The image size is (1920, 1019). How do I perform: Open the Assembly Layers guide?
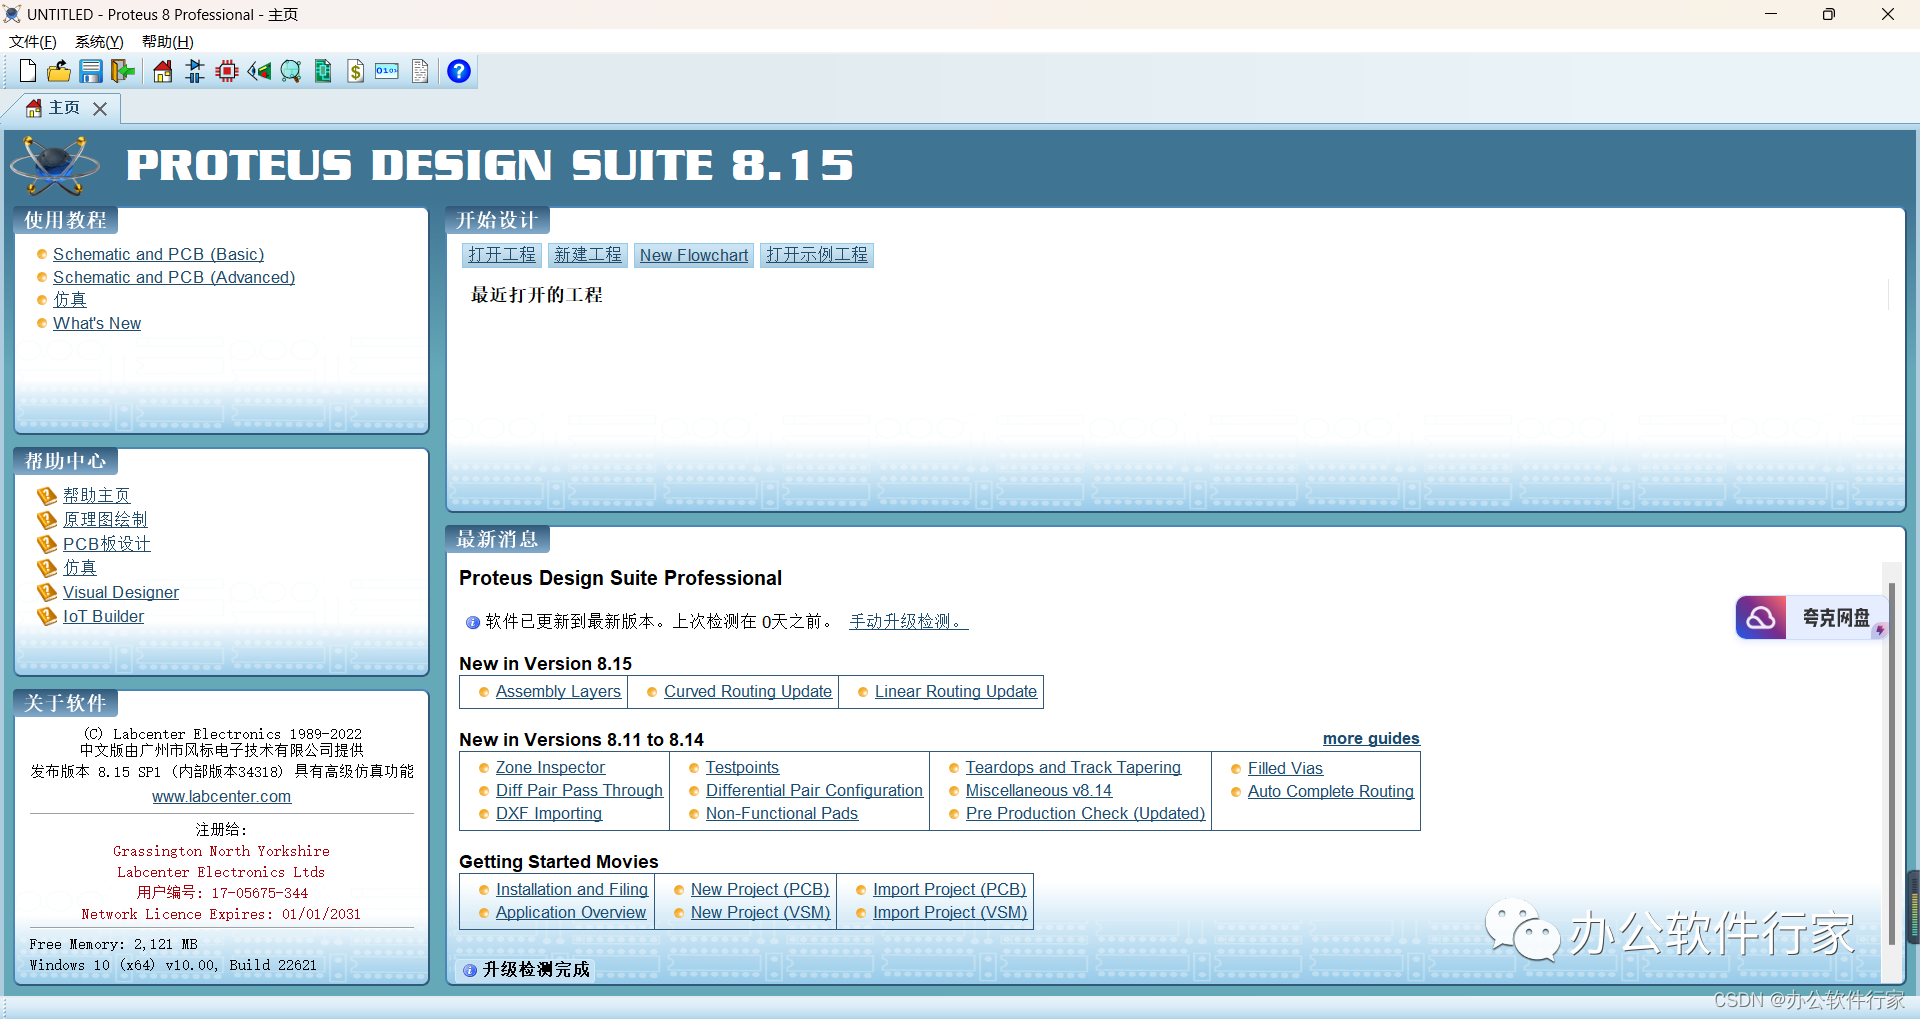point(558,691)
